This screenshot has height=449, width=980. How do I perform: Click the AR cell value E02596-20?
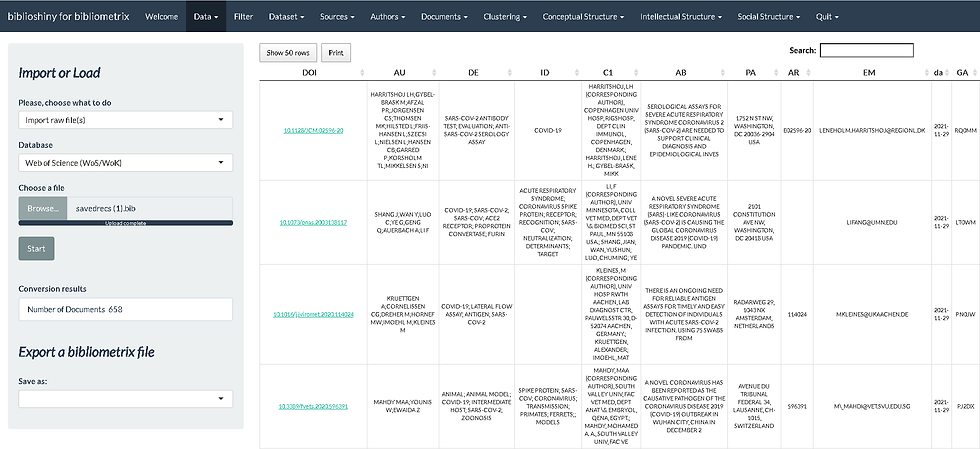[799, 130]
